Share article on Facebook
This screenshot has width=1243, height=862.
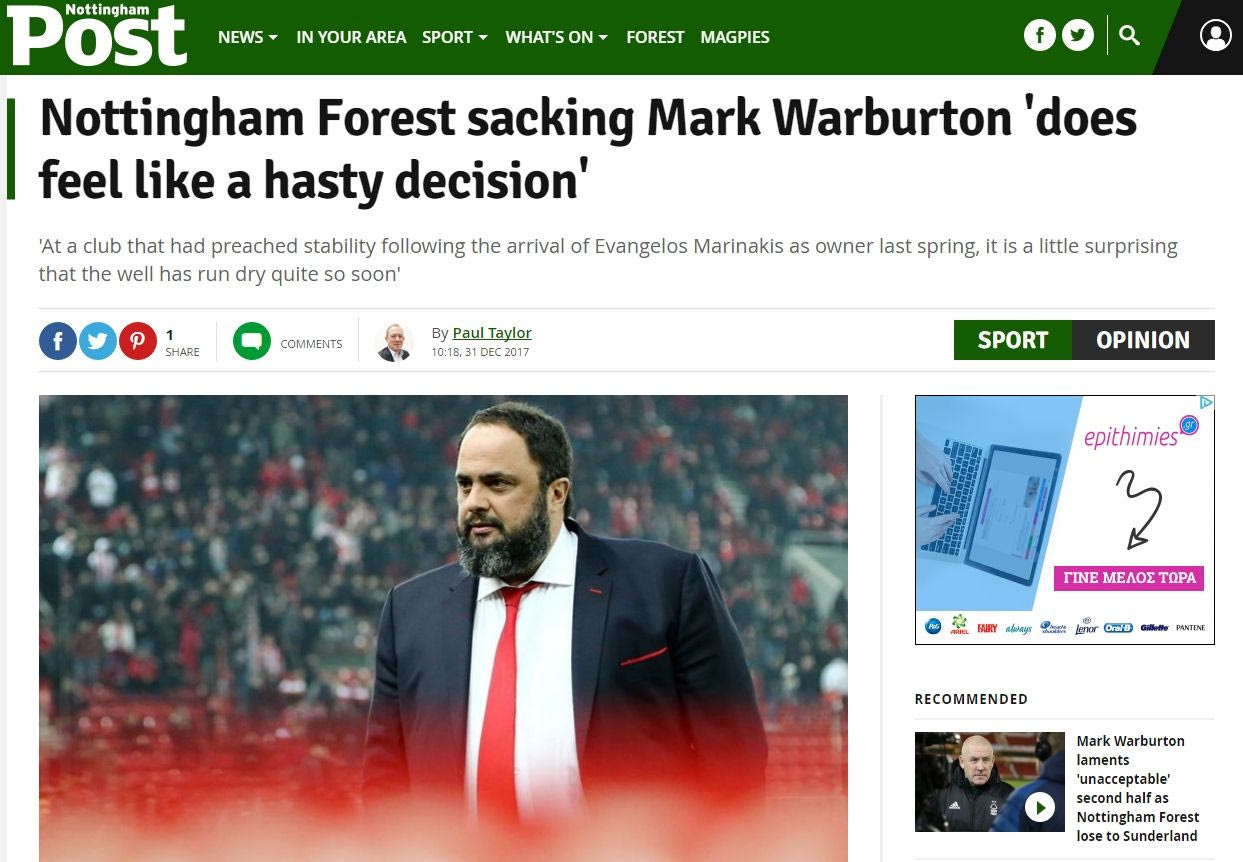click(x=58, y=342)
